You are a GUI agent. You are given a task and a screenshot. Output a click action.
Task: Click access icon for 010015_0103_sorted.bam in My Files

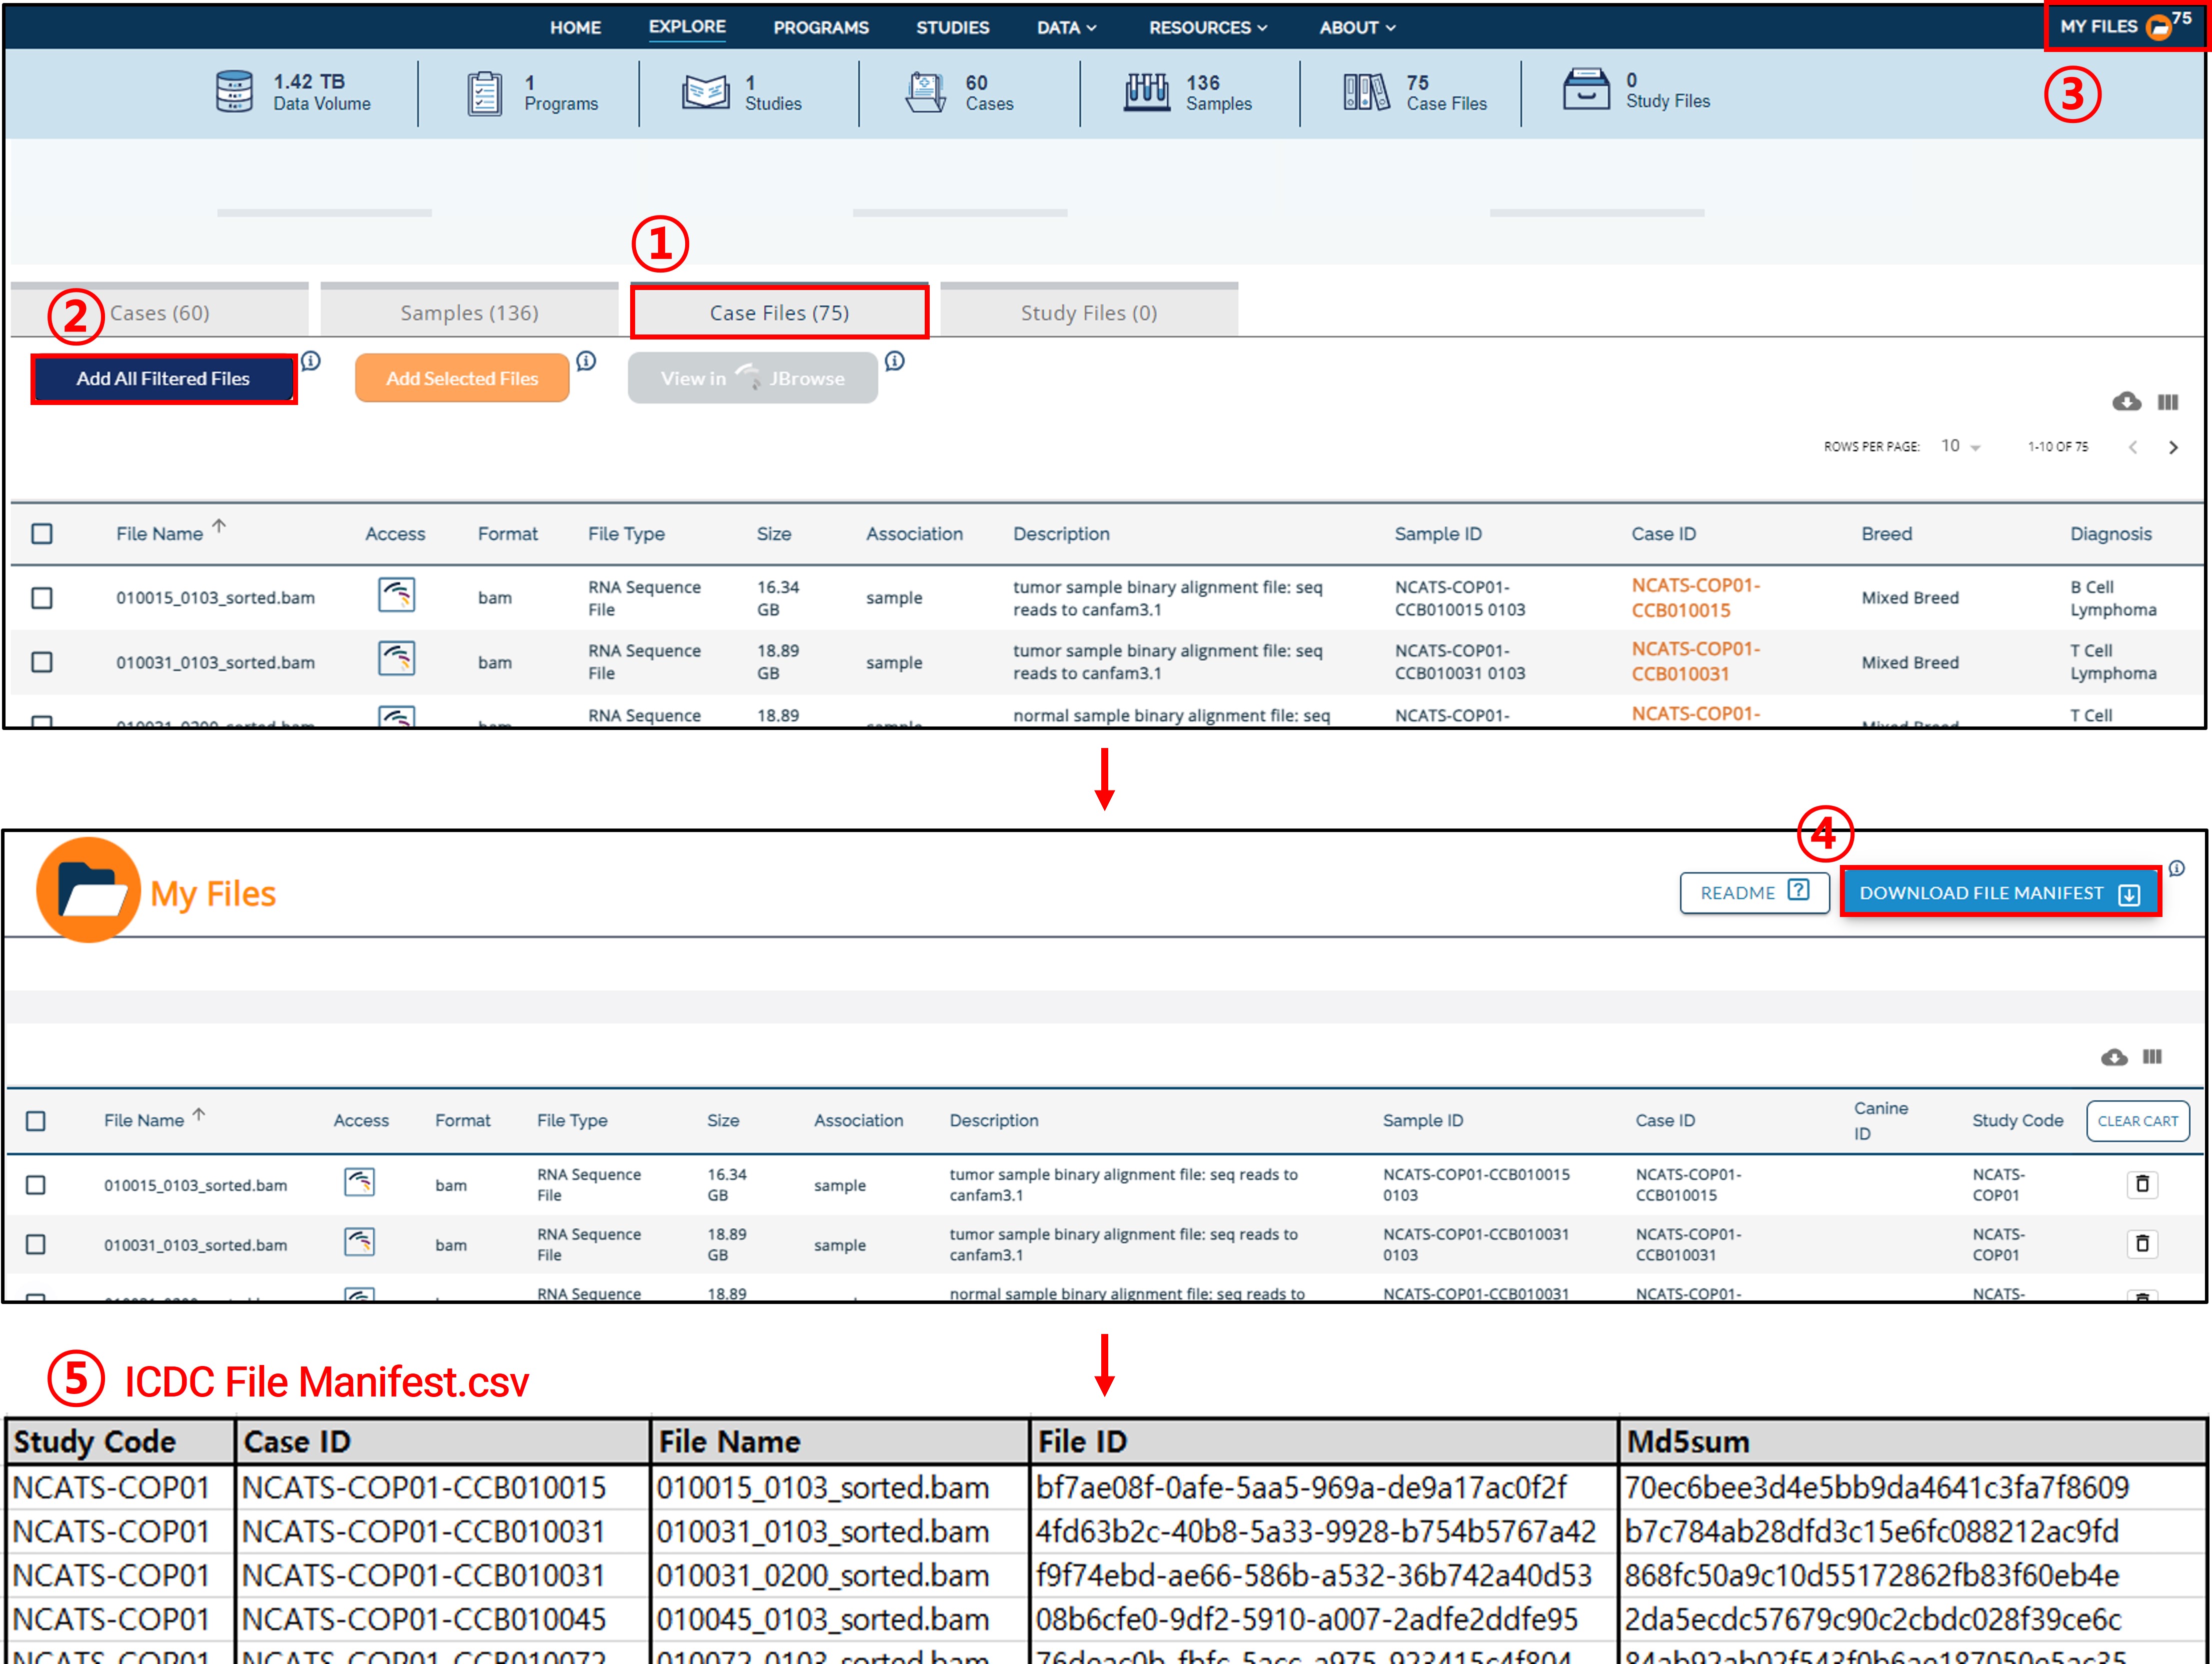coord(360,1182)
